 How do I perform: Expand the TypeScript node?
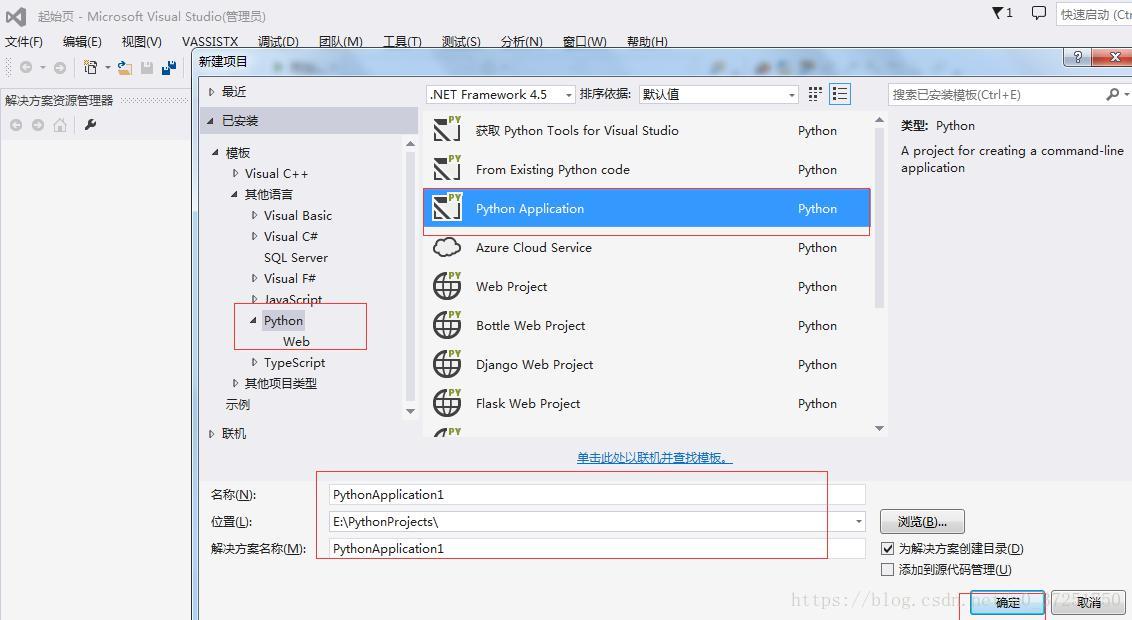(x=254, y=362)
